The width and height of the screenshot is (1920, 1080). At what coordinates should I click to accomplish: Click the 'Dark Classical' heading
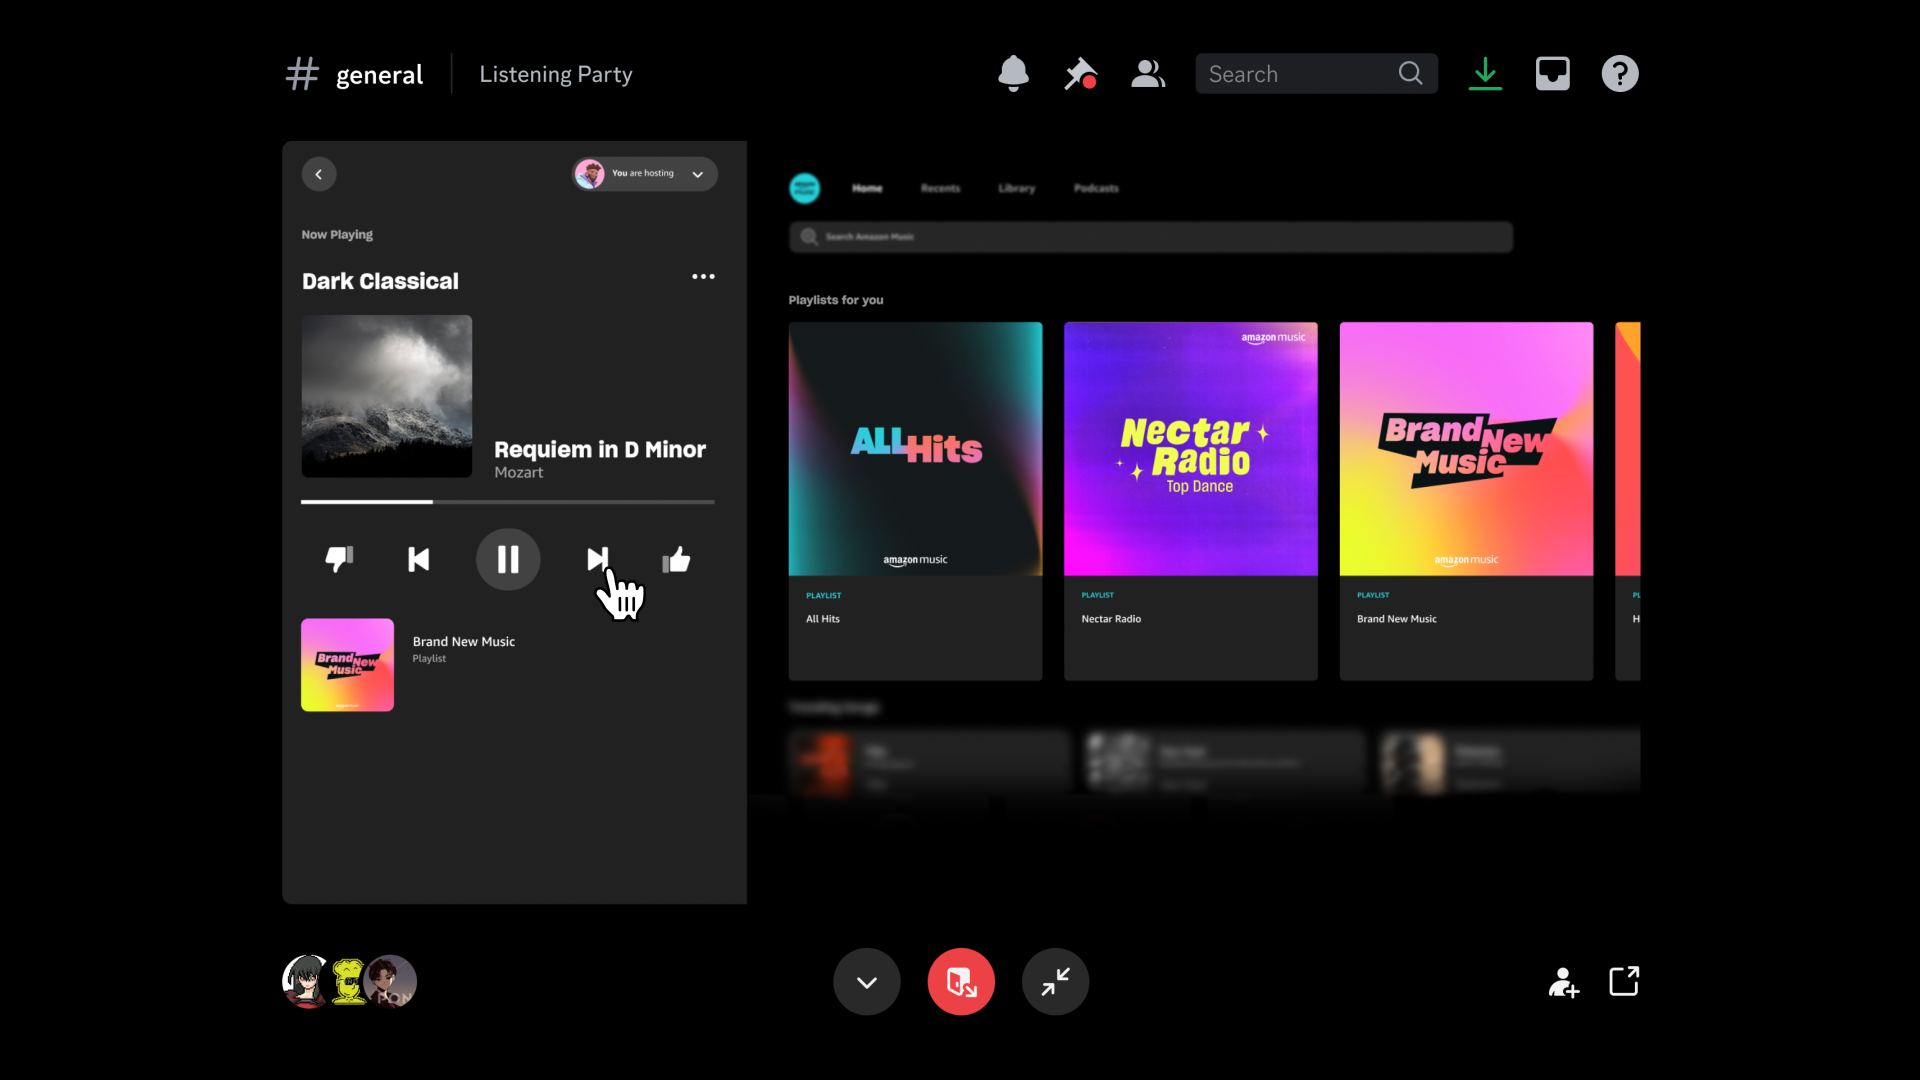(380, 282)
